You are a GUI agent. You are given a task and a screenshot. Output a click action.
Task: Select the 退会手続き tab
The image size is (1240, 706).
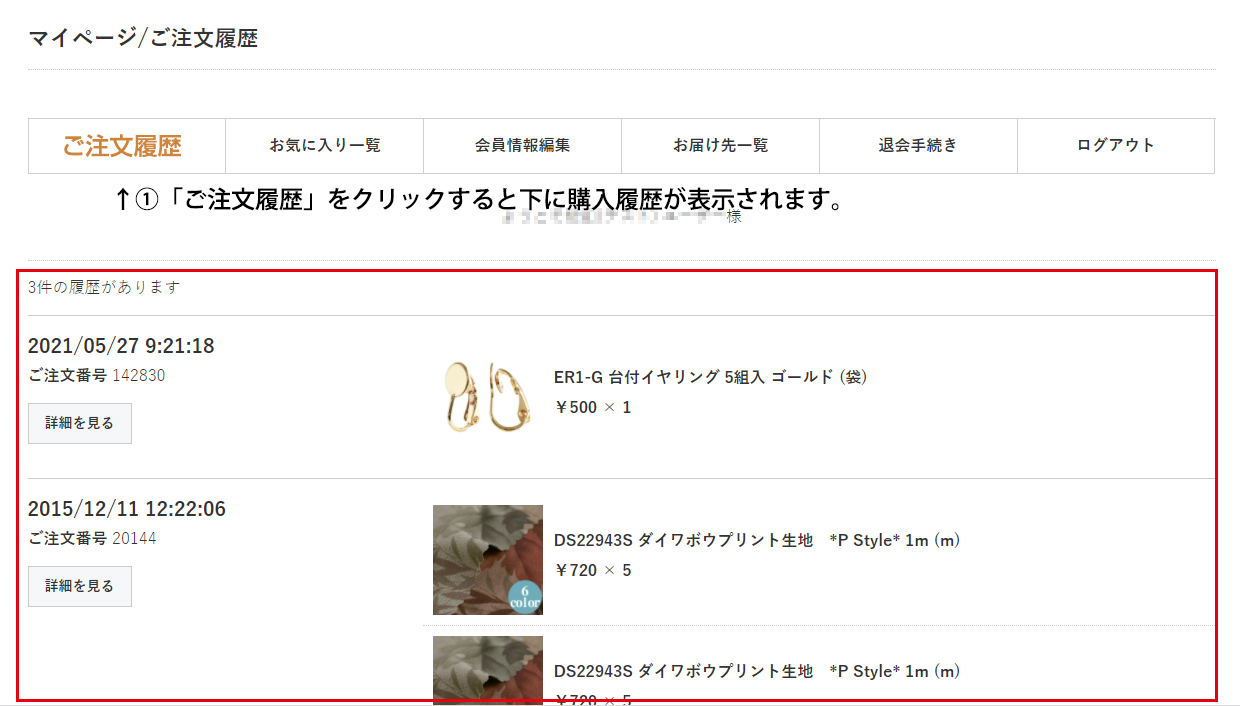coord(919,146)
